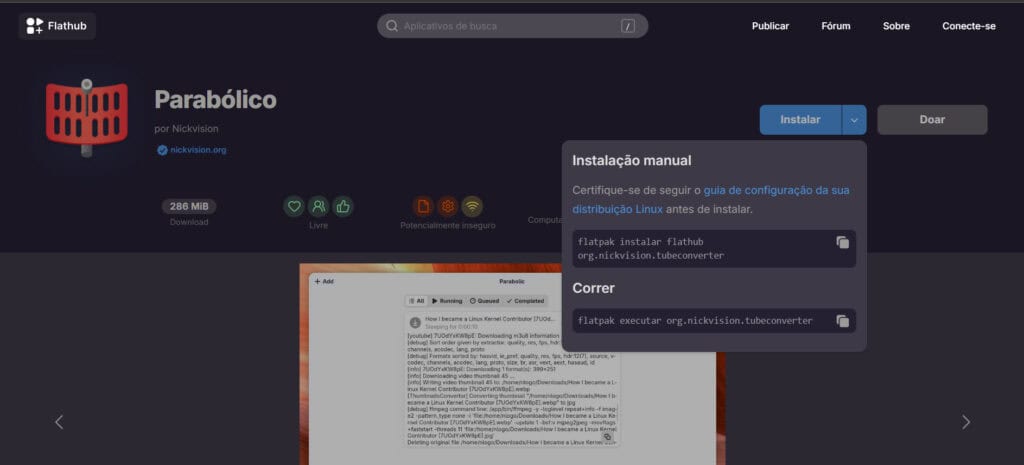Show previous screenshot with left arrow
This screenshot has width=1024, height=465.
(59, 422)
